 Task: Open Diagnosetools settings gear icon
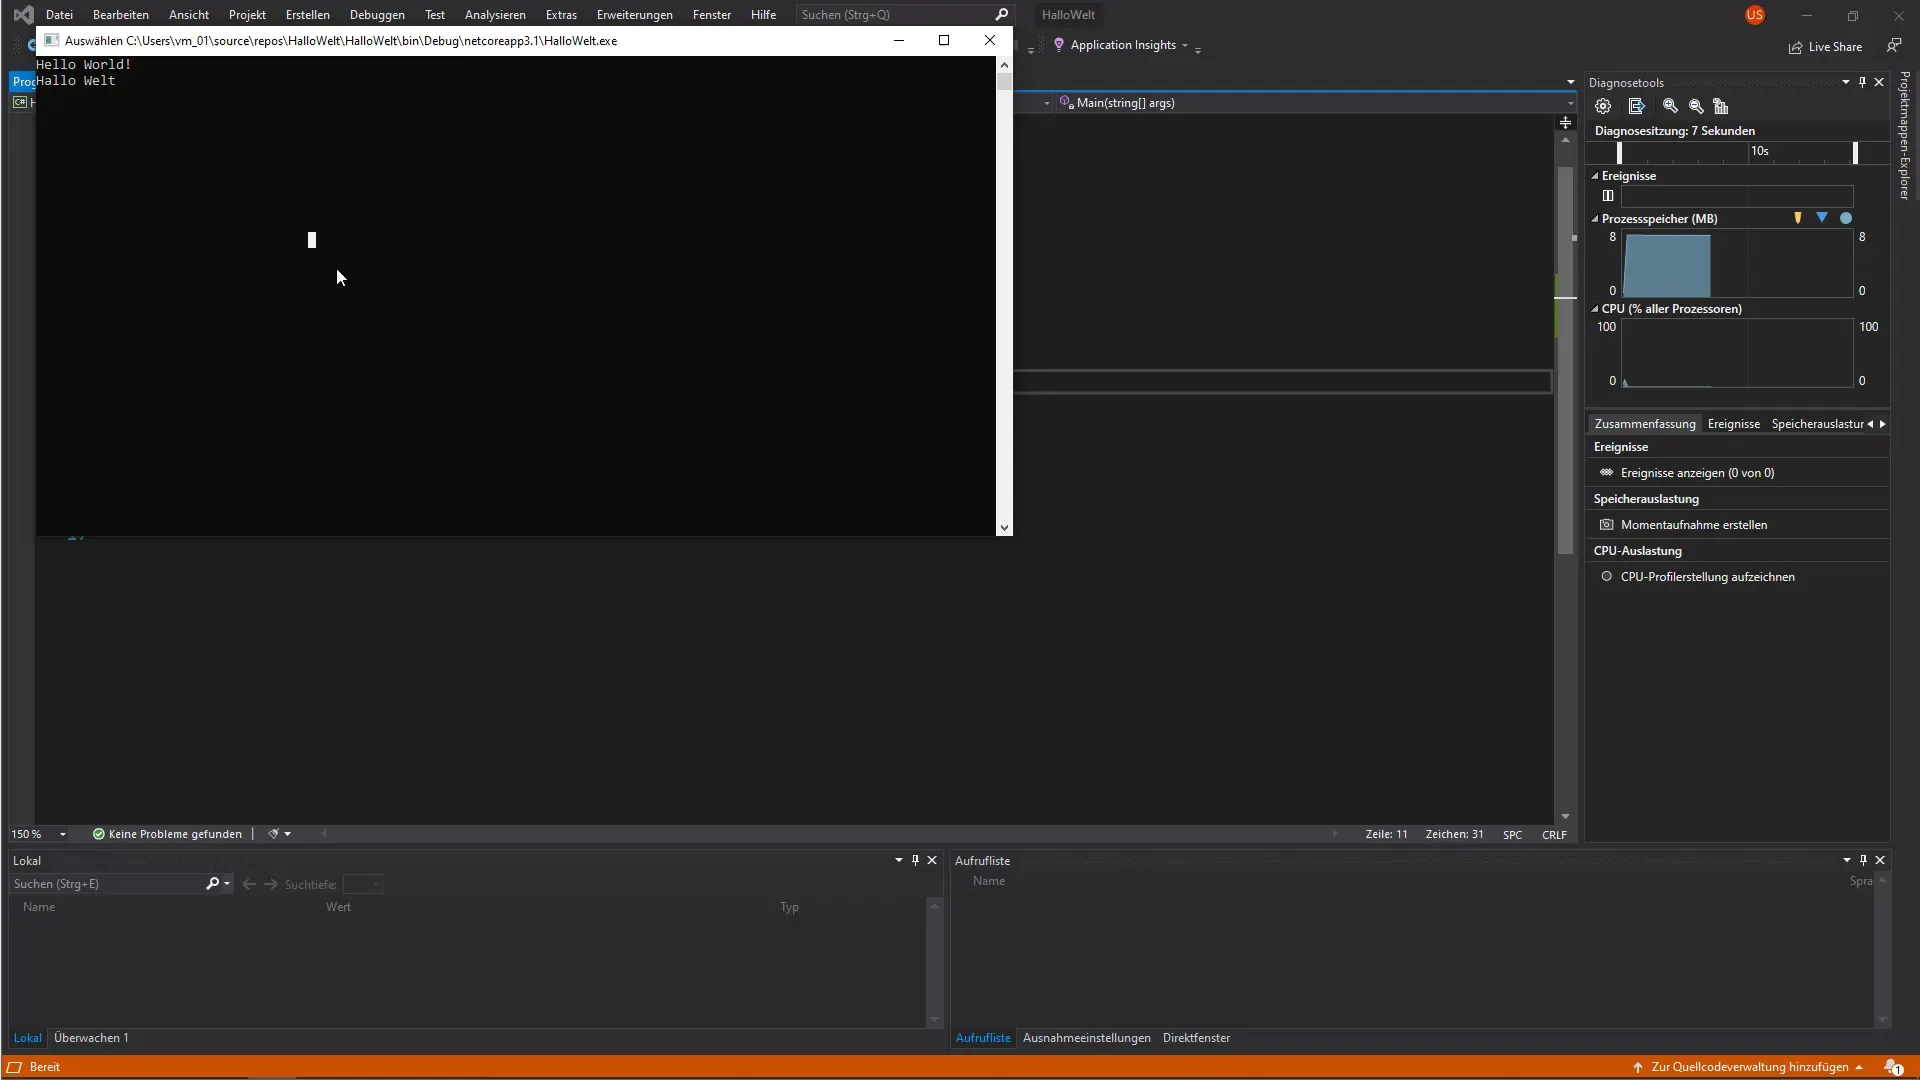[x=1603, y=106]
